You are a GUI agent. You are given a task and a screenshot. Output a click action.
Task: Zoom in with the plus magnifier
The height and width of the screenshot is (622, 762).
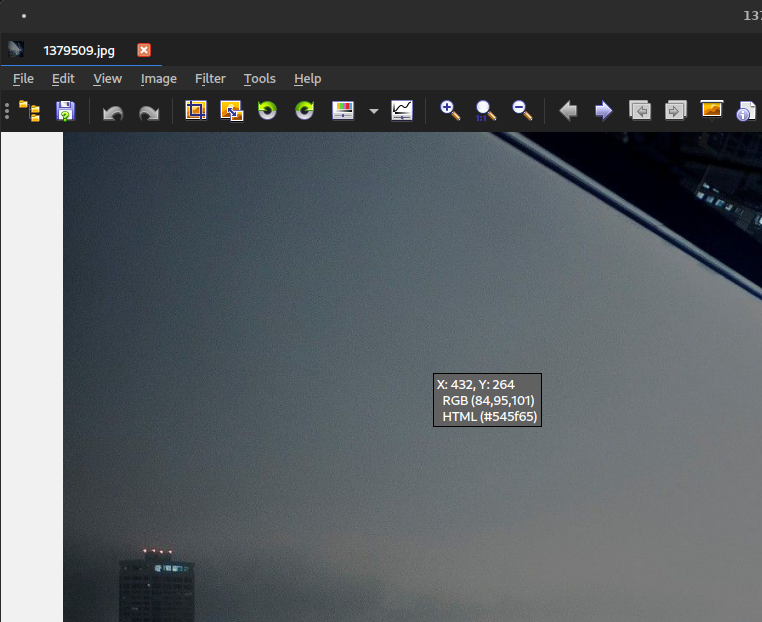click(x=450, y=111)
